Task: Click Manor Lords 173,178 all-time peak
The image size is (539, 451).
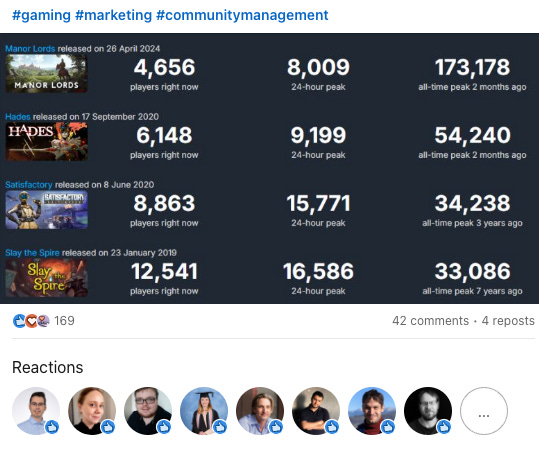Action: click(x=472, y=74)
